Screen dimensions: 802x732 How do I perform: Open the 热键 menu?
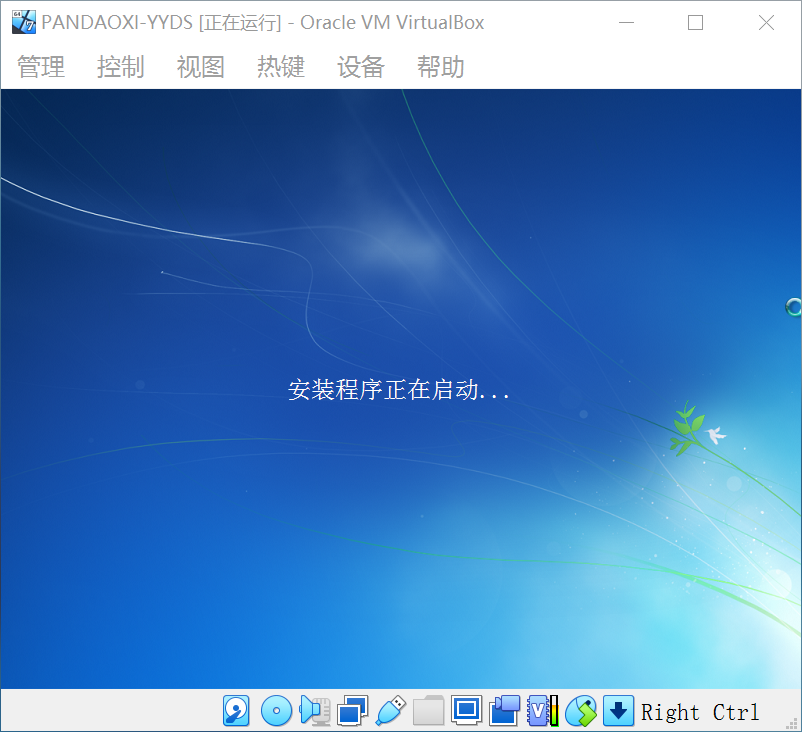pos(281,67)
